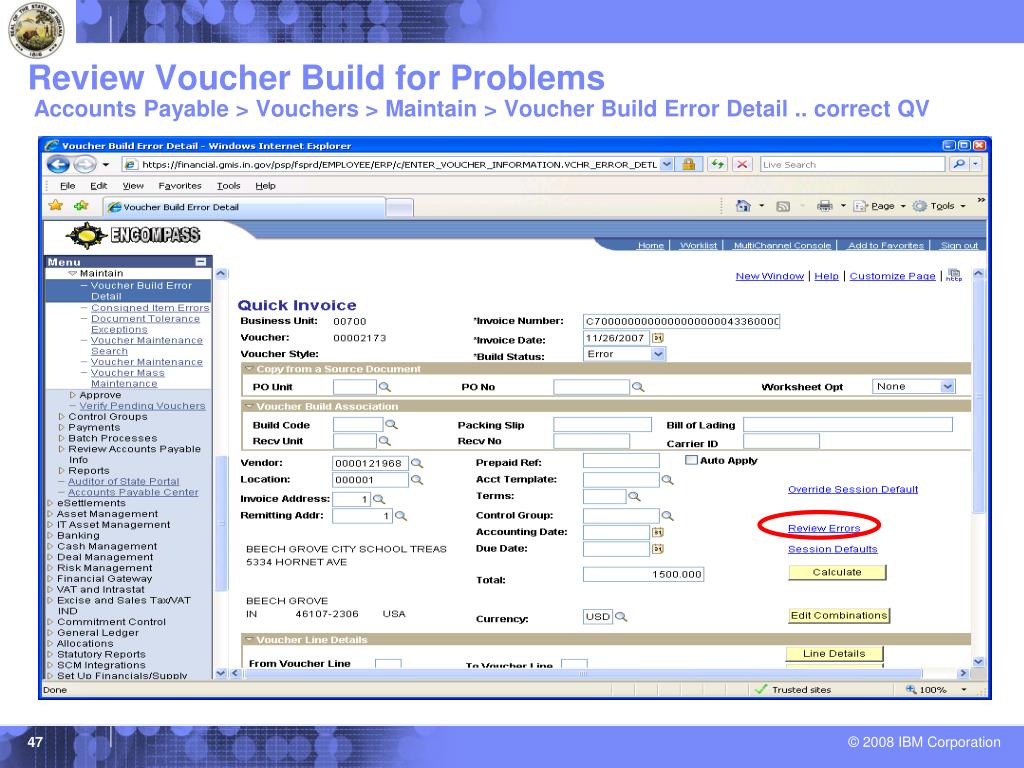The height and width of the screenshot is (768, 1024).
Task: Click the PO Unit lookup magnifier
Action: coord(385,387)
